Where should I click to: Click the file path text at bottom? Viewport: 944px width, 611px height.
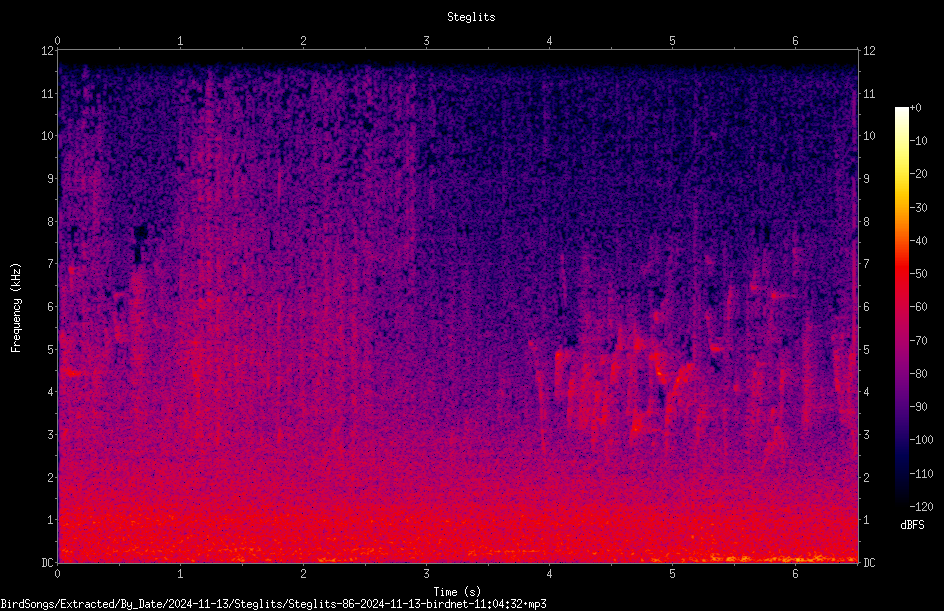point(273,603)
